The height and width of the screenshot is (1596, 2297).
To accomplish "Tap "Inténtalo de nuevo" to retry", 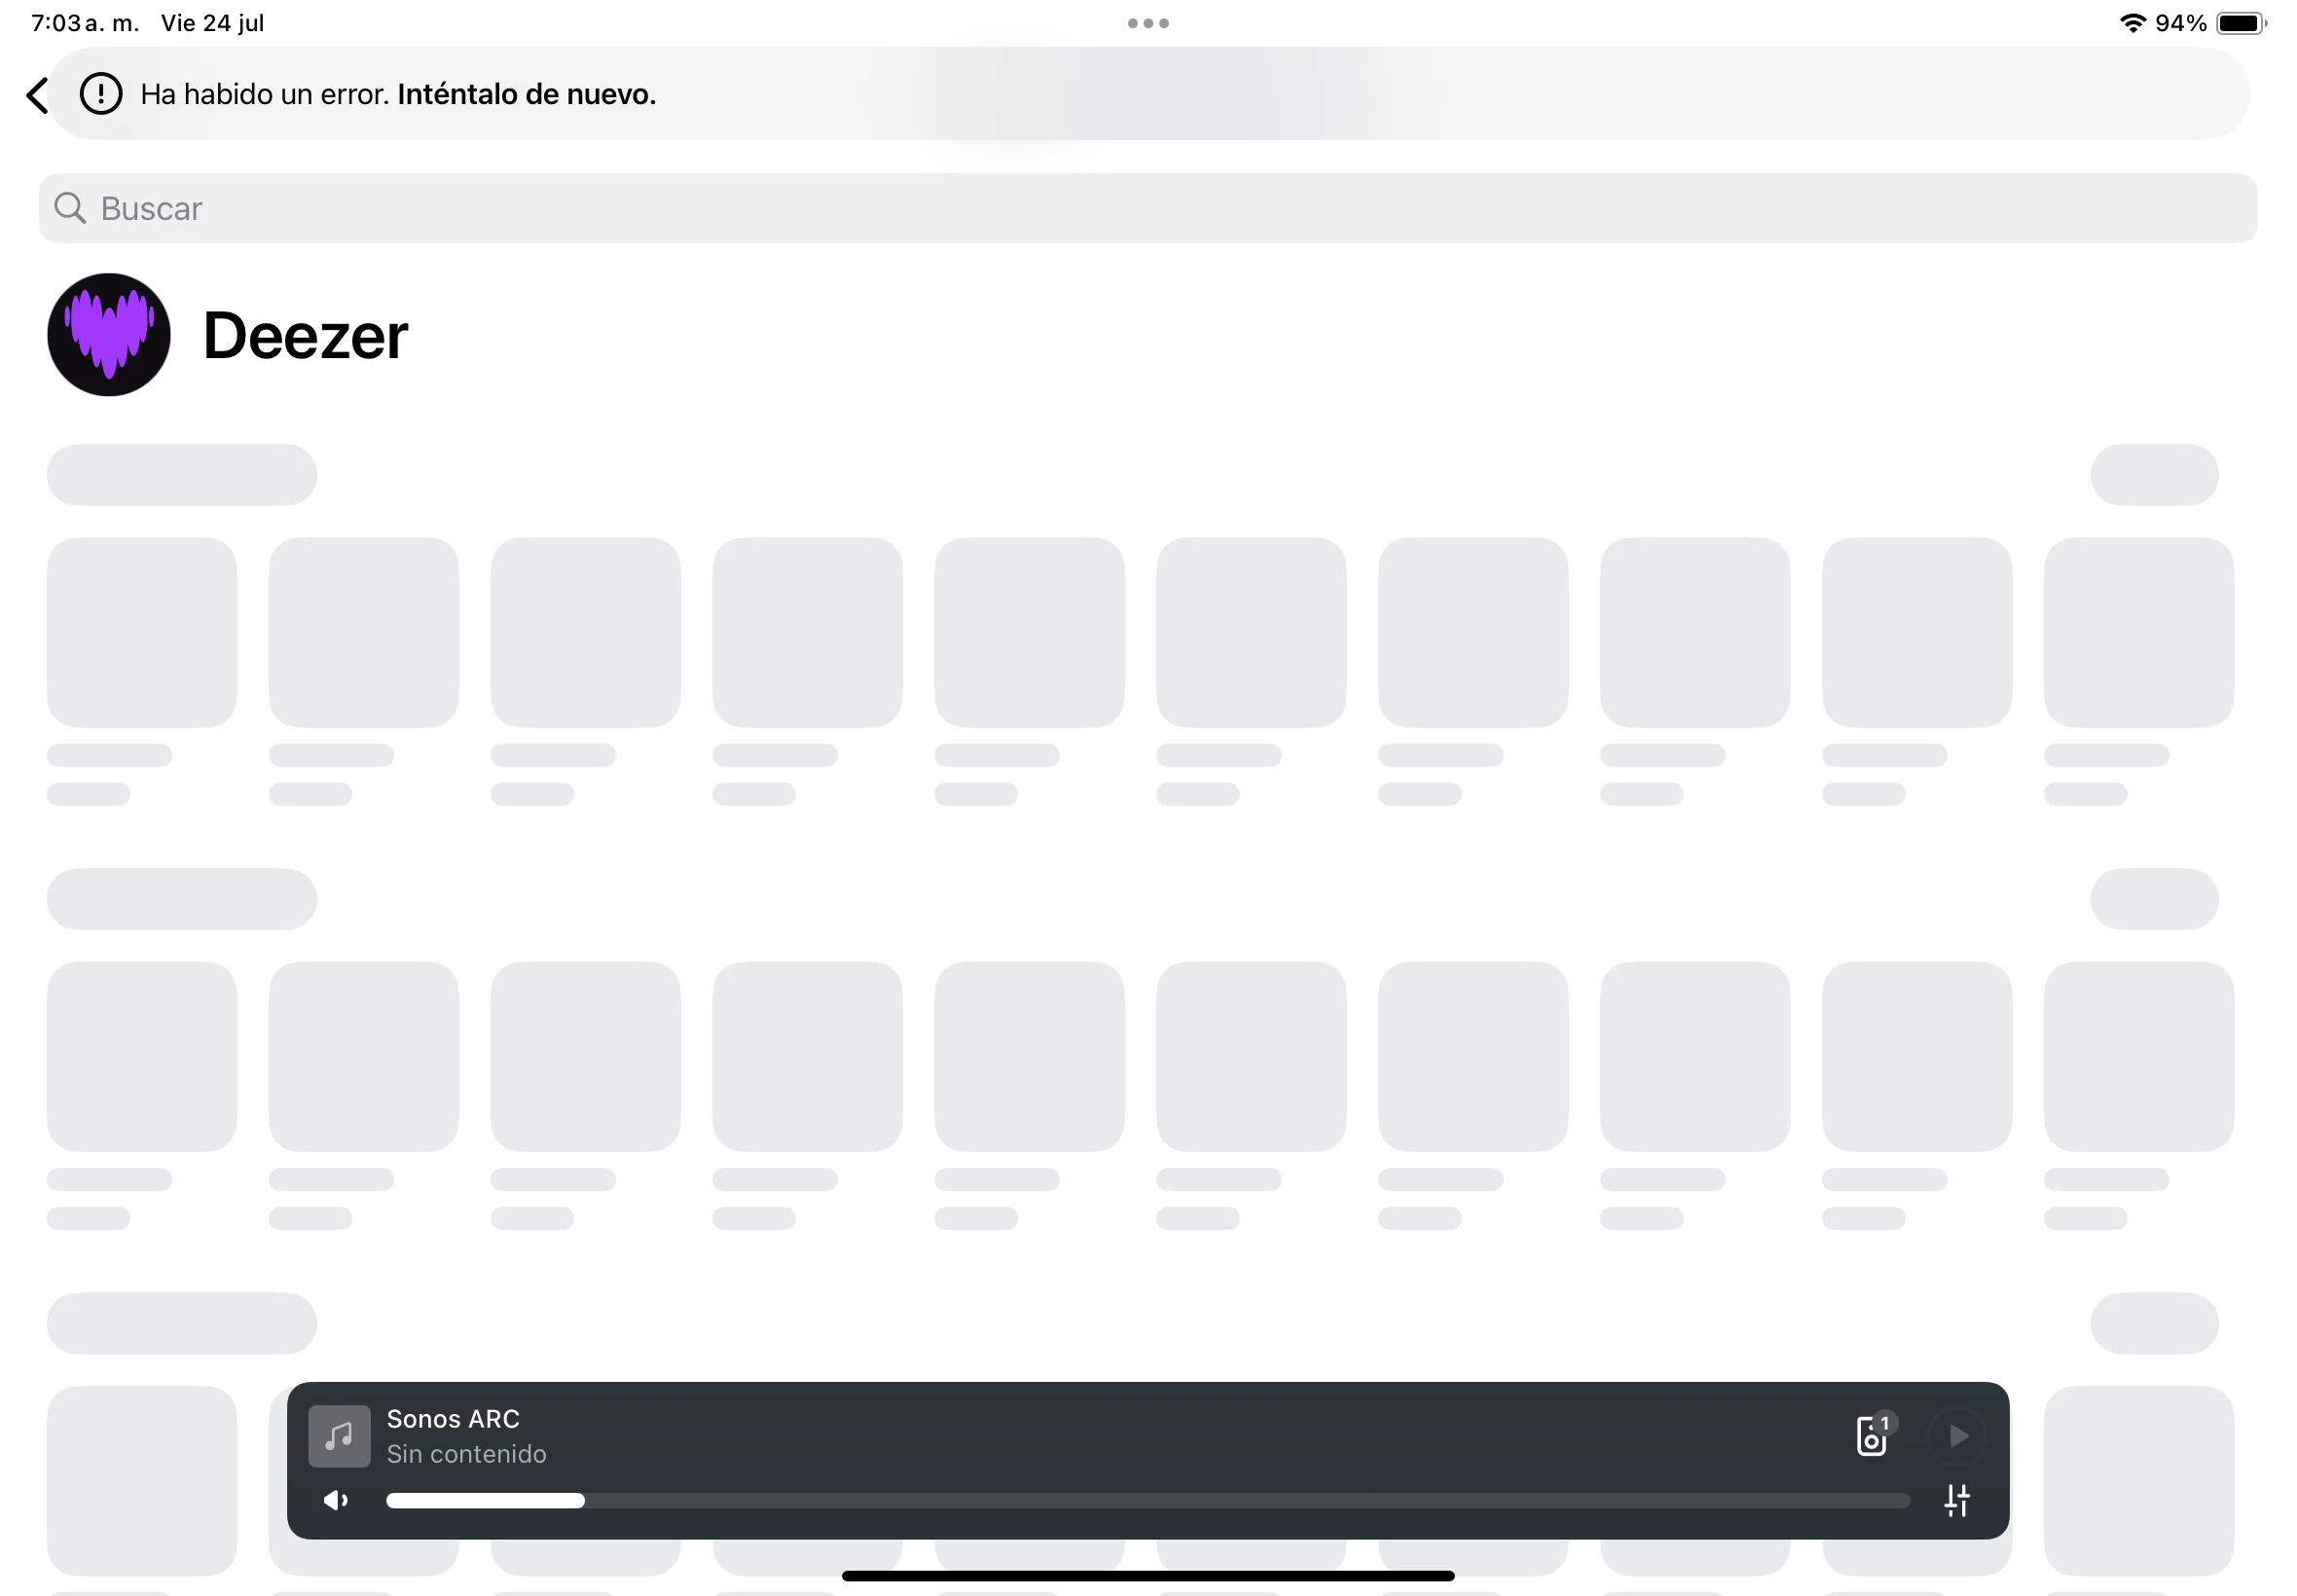I will pos(526,94).
